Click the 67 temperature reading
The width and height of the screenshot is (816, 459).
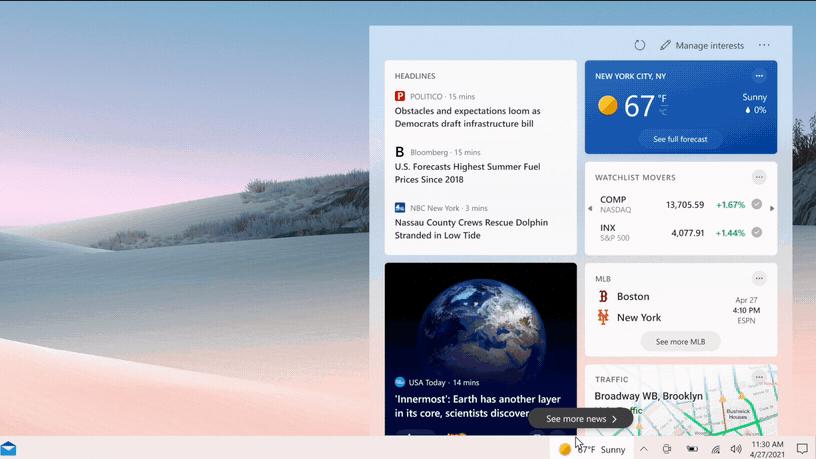click(x=639, y=106)
